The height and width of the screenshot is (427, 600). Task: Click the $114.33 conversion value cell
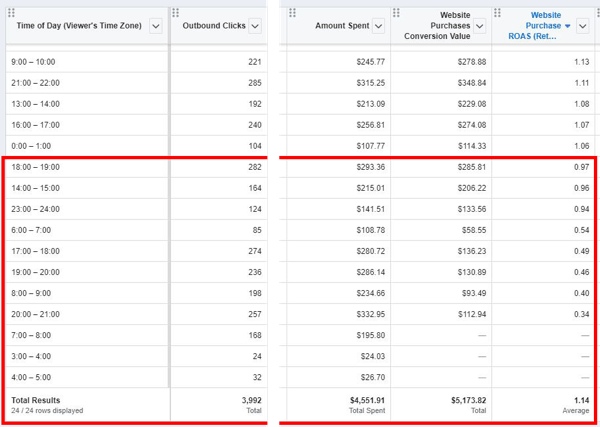click(x=471, y=146)
